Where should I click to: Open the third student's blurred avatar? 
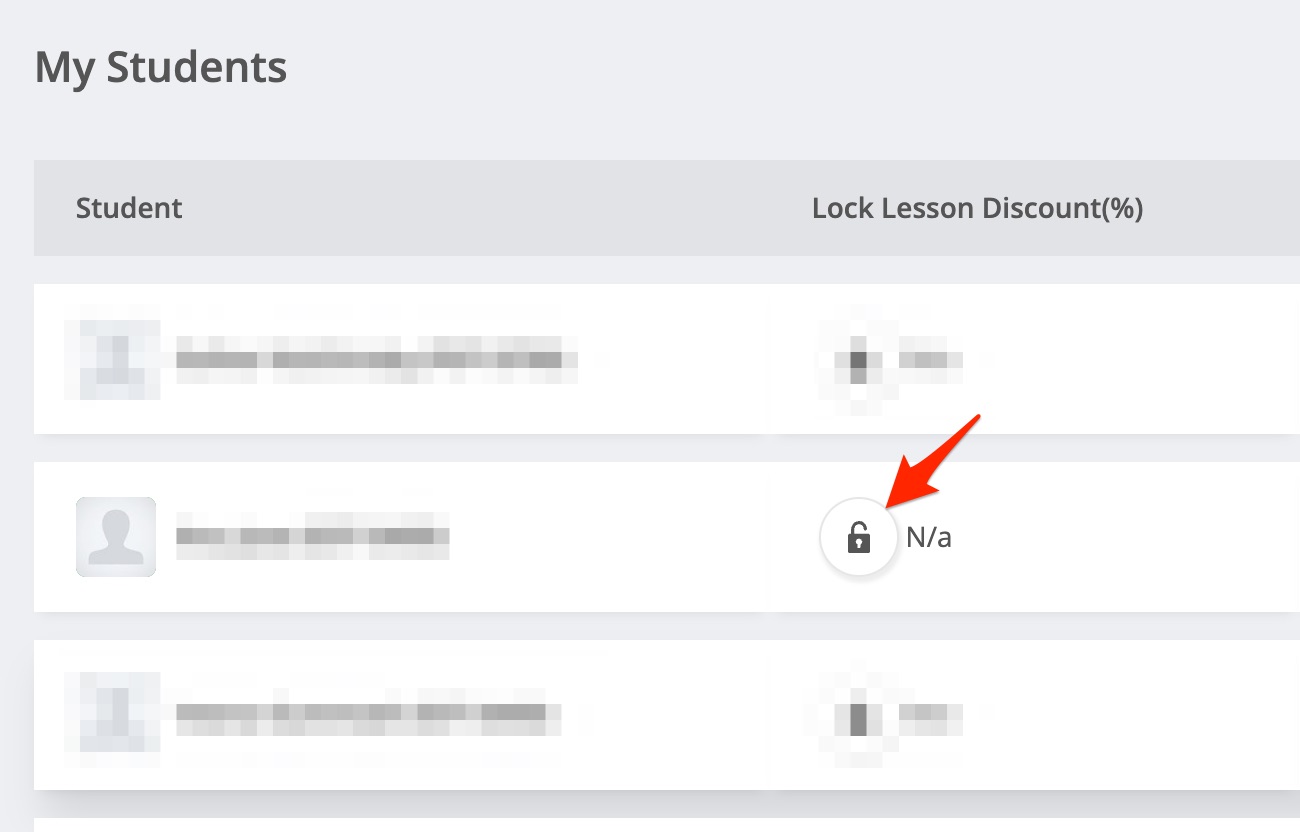(116, 715)
